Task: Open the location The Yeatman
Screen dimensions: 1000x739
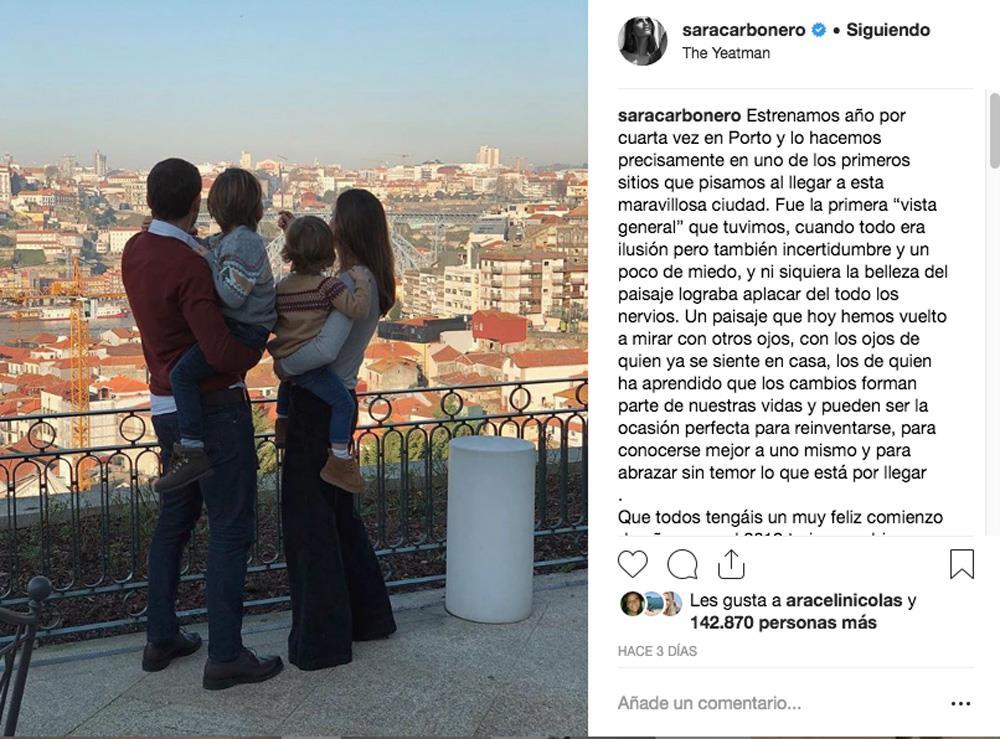Action: (x=726, y=53)
